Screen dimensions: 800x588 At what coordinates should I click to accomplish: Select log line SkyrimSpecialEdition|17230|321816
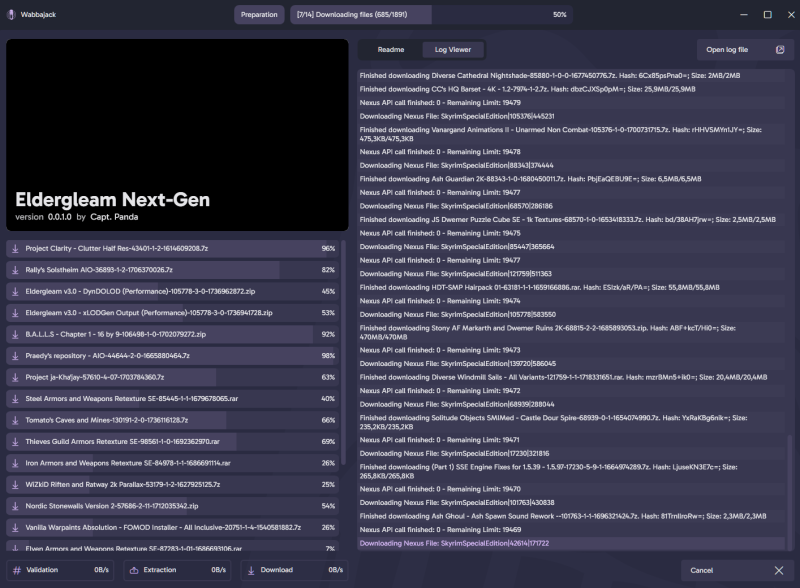click(x=571, y=453)
